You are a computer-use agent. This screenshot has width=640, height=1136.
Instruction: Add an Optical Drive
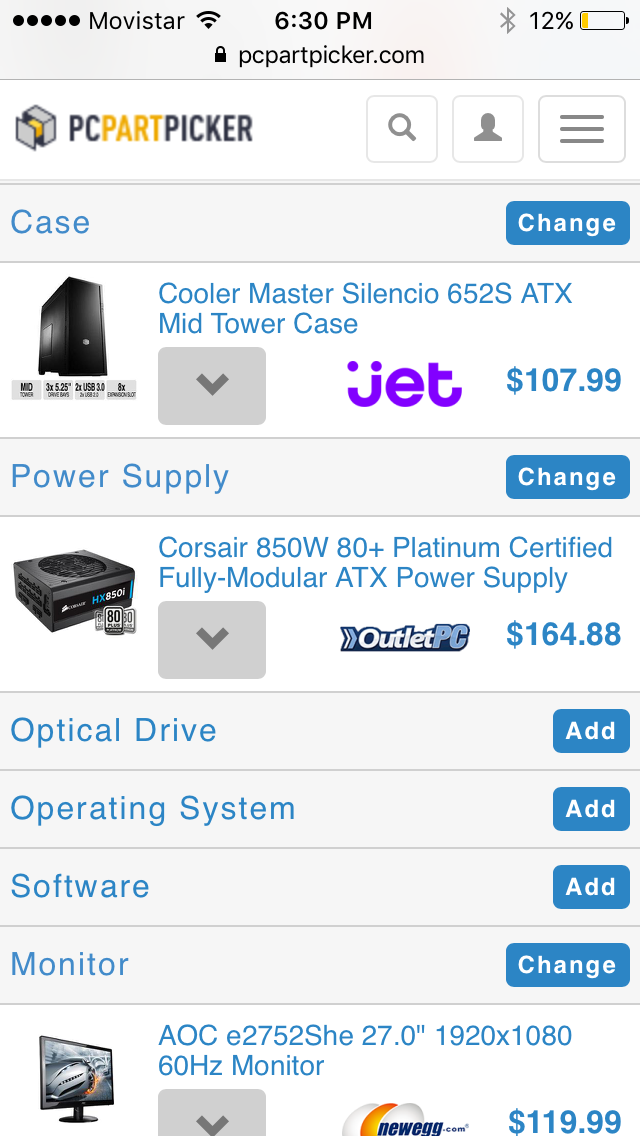(591, 731)
